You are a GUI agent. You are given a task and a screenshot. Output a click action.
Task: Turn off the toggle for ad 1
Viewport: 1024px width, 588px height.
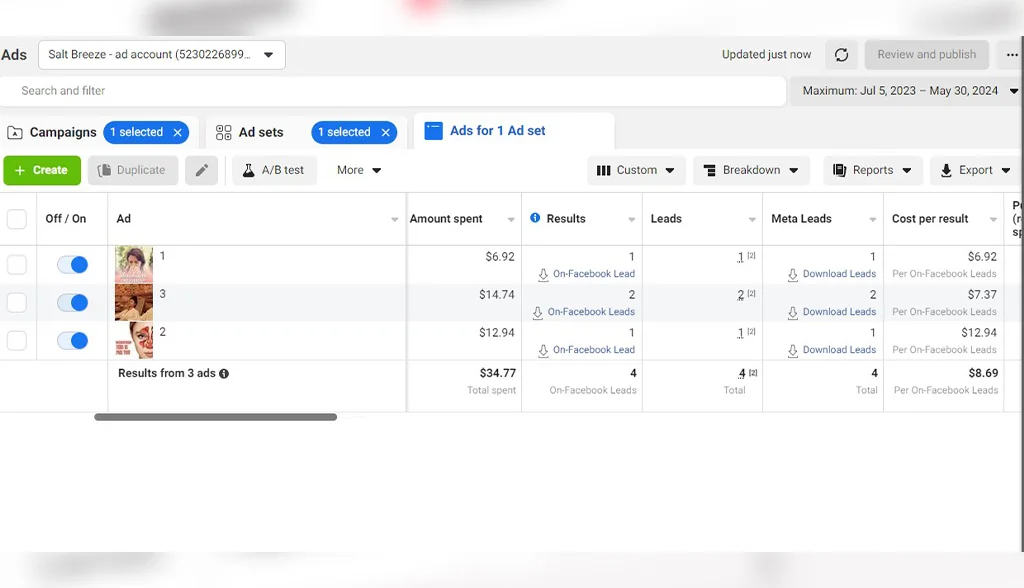pos(72,265)
